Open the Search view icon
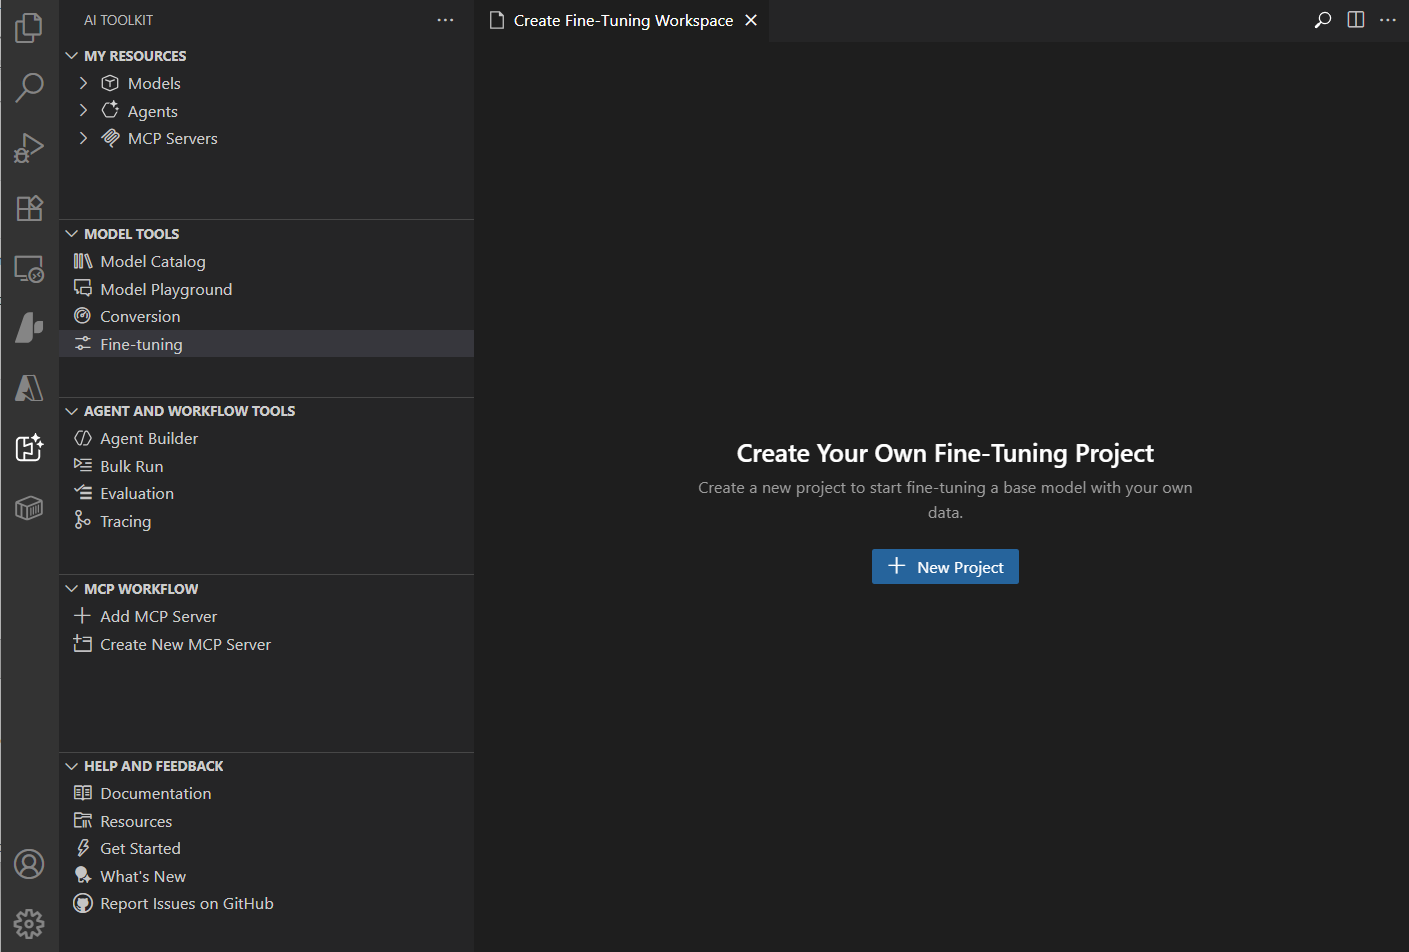This screenshot has width=1409, height=952. [29, 88]
